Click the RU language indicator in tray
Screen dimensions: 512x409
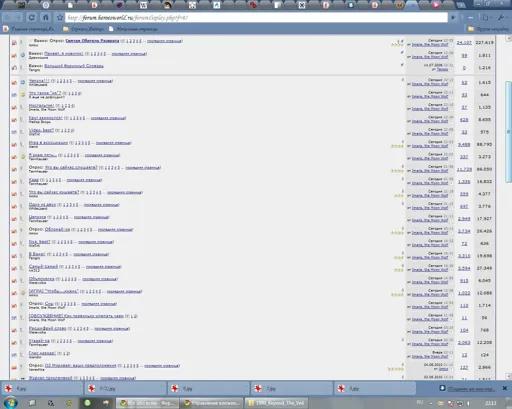pyautogui.click(x=420, y=402)
